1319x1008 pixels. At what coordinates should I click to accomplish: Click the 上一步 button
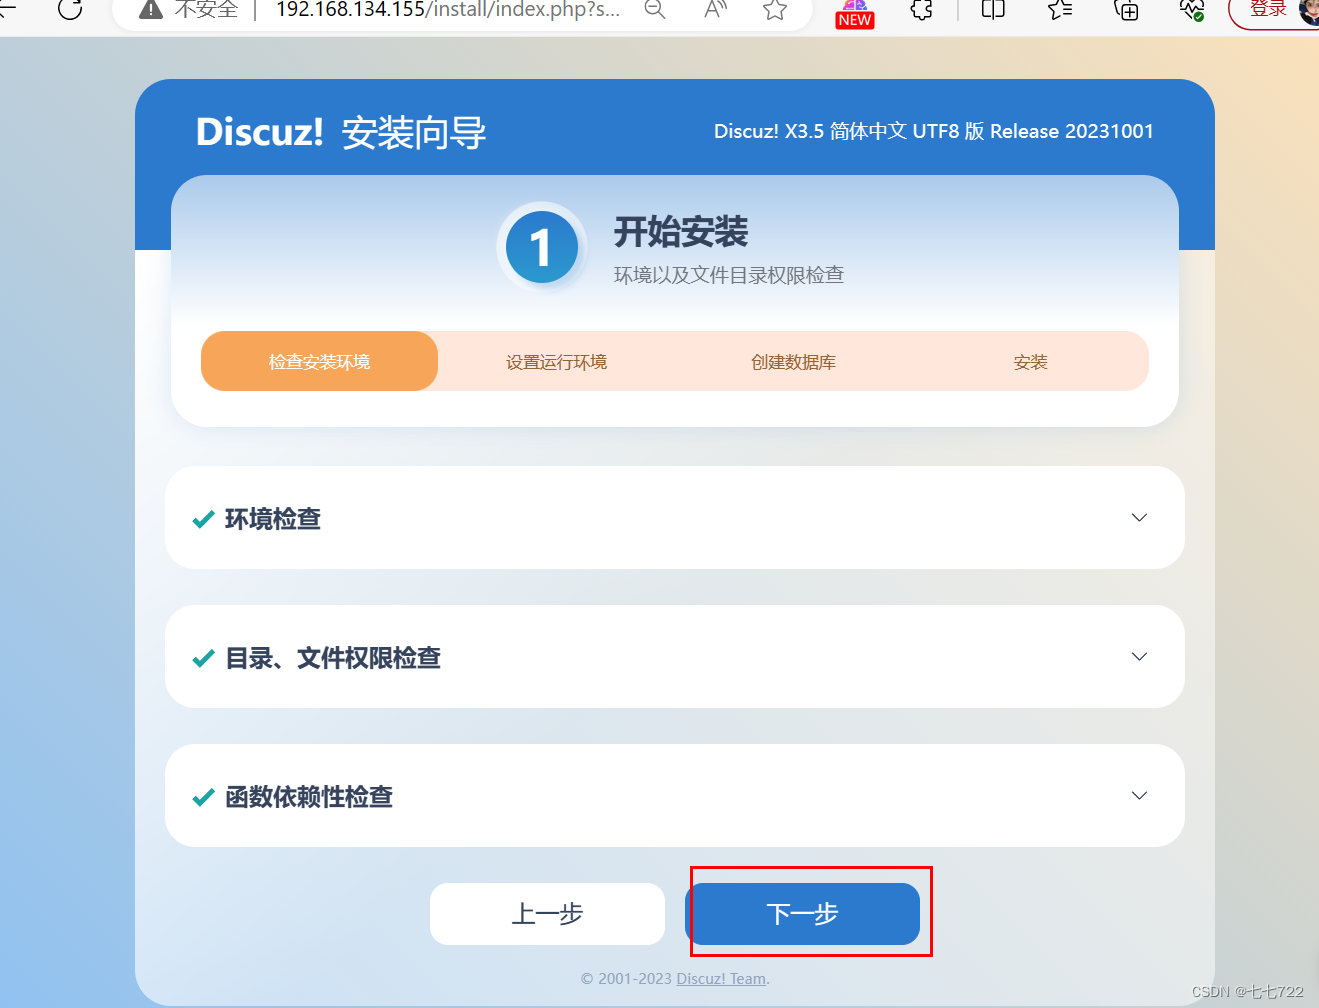coord(547,914)
